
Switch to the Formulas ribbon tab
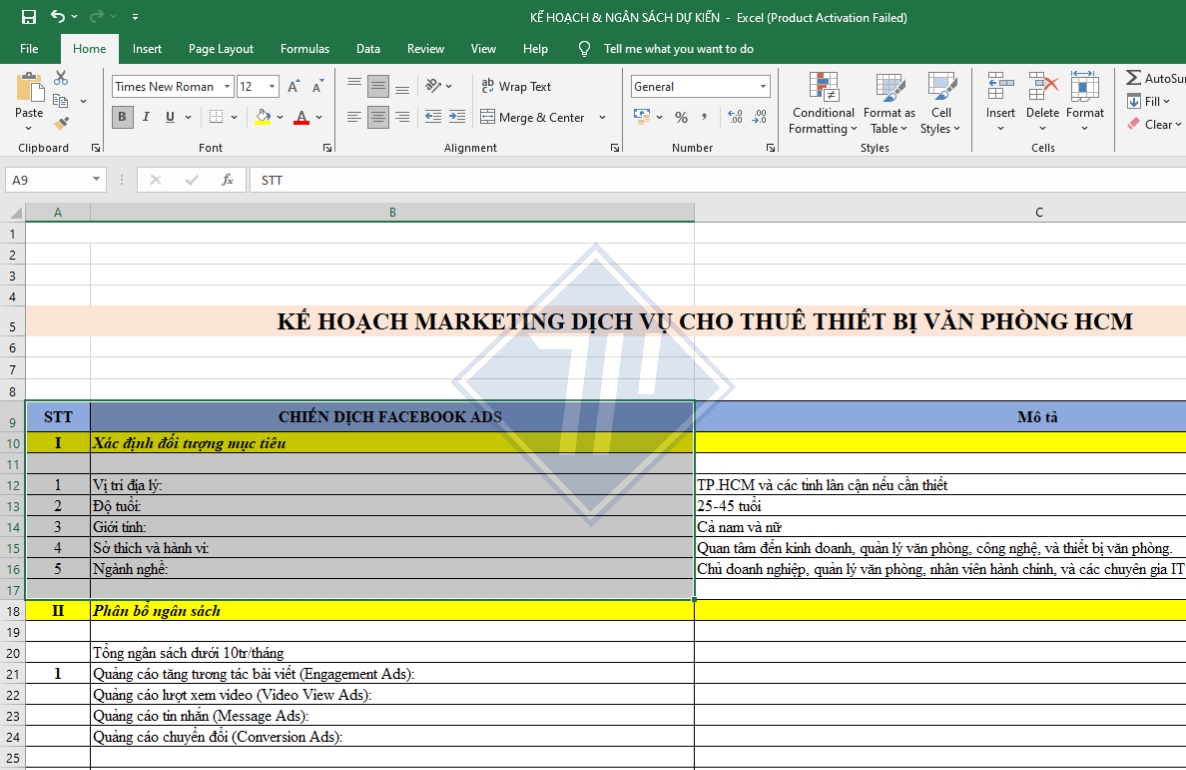click(304, 48)
